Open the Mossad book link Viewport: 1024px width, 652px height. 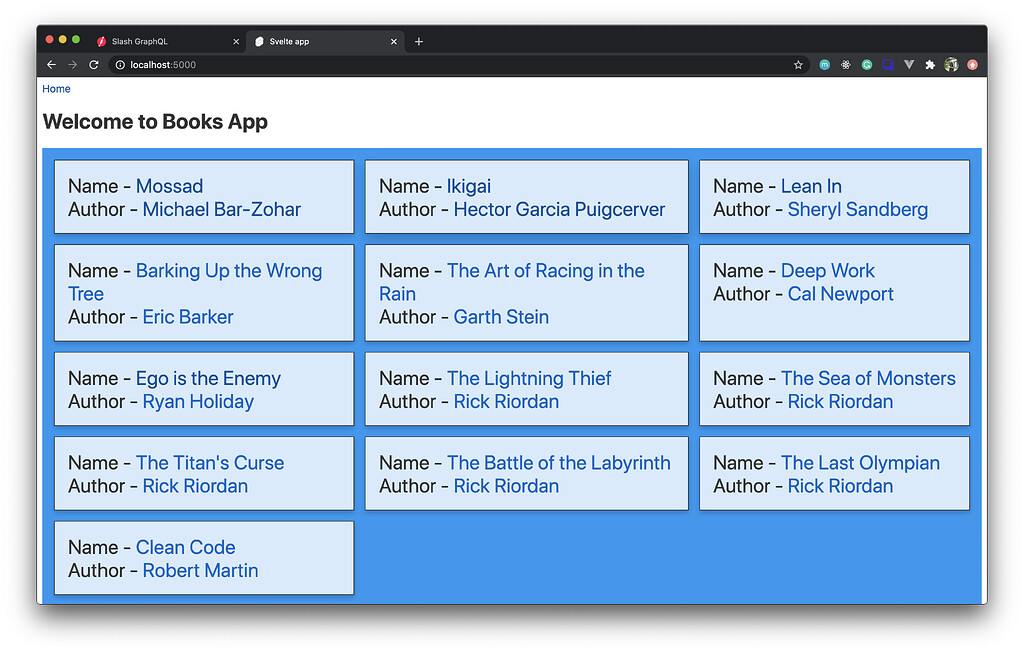click(169, 185)
